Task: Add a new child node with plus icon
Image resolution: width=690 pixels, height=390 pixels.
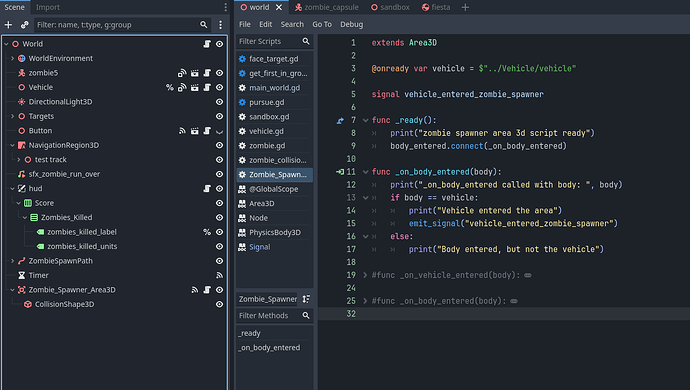Action: pos(8,25)
